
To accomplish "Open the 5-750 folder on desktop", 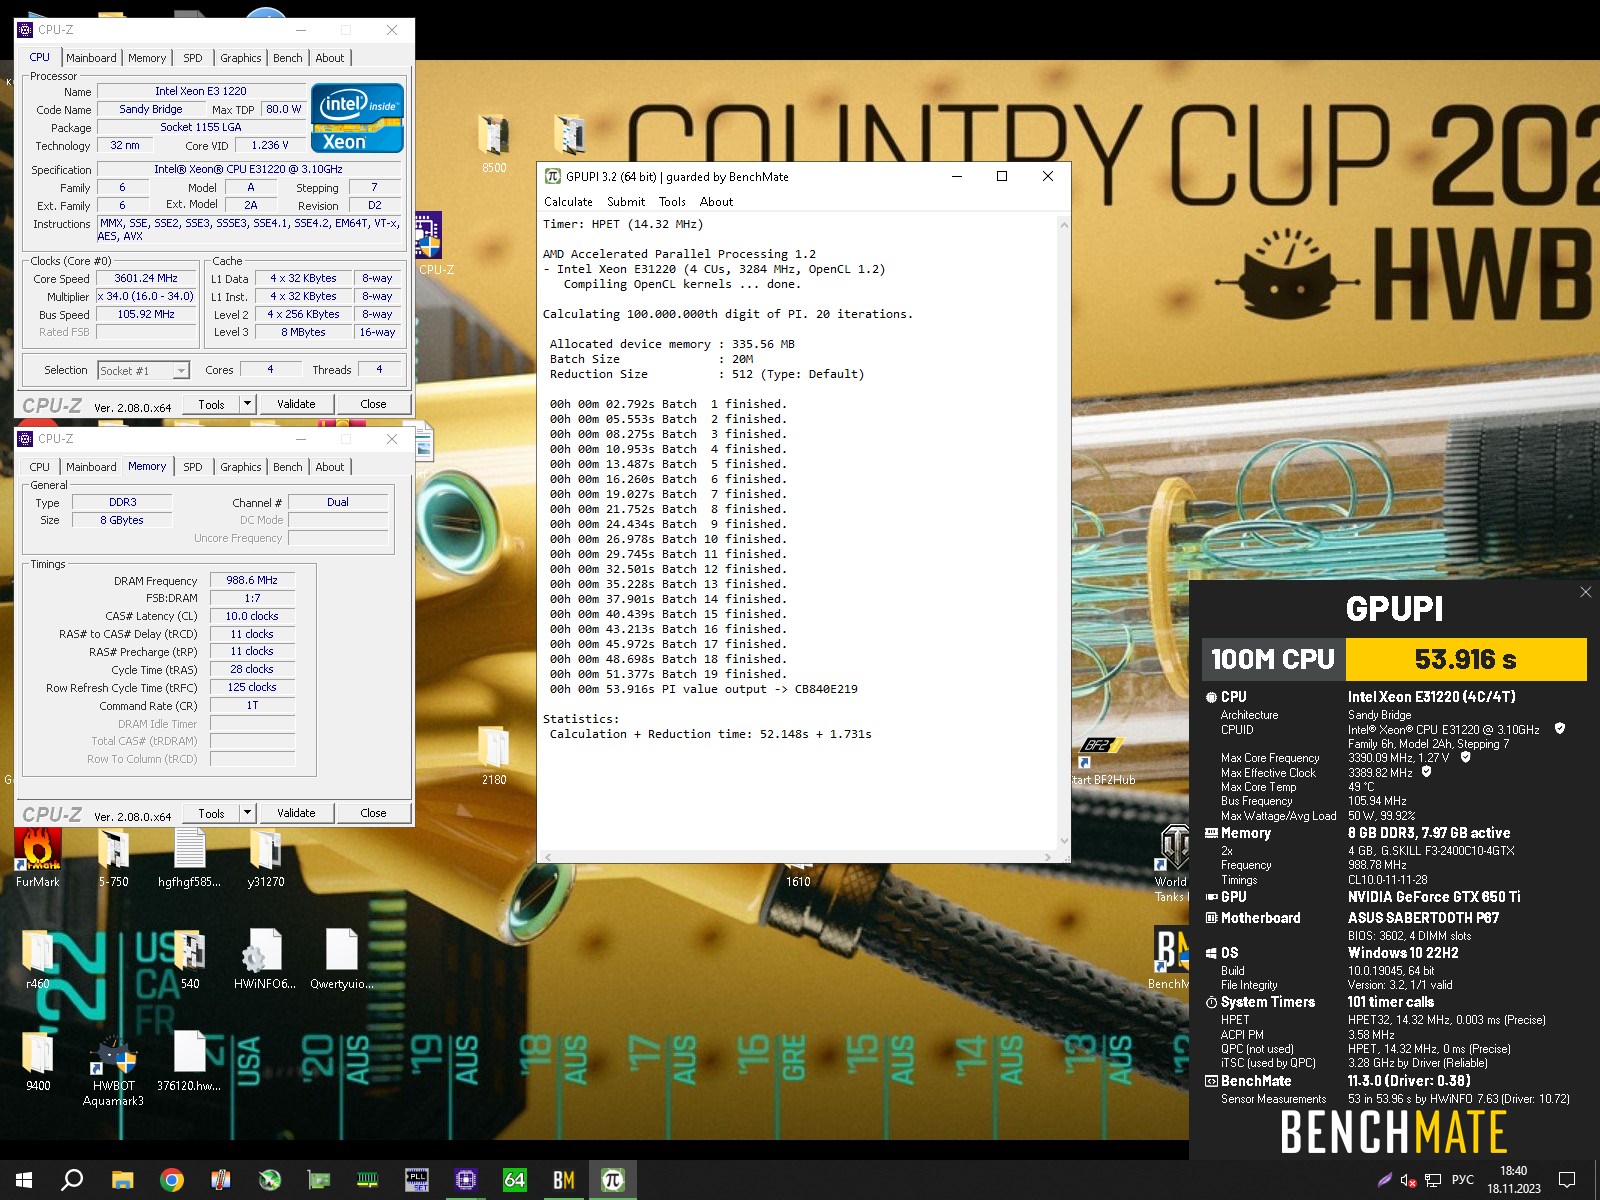I will [x=113, y=858].
